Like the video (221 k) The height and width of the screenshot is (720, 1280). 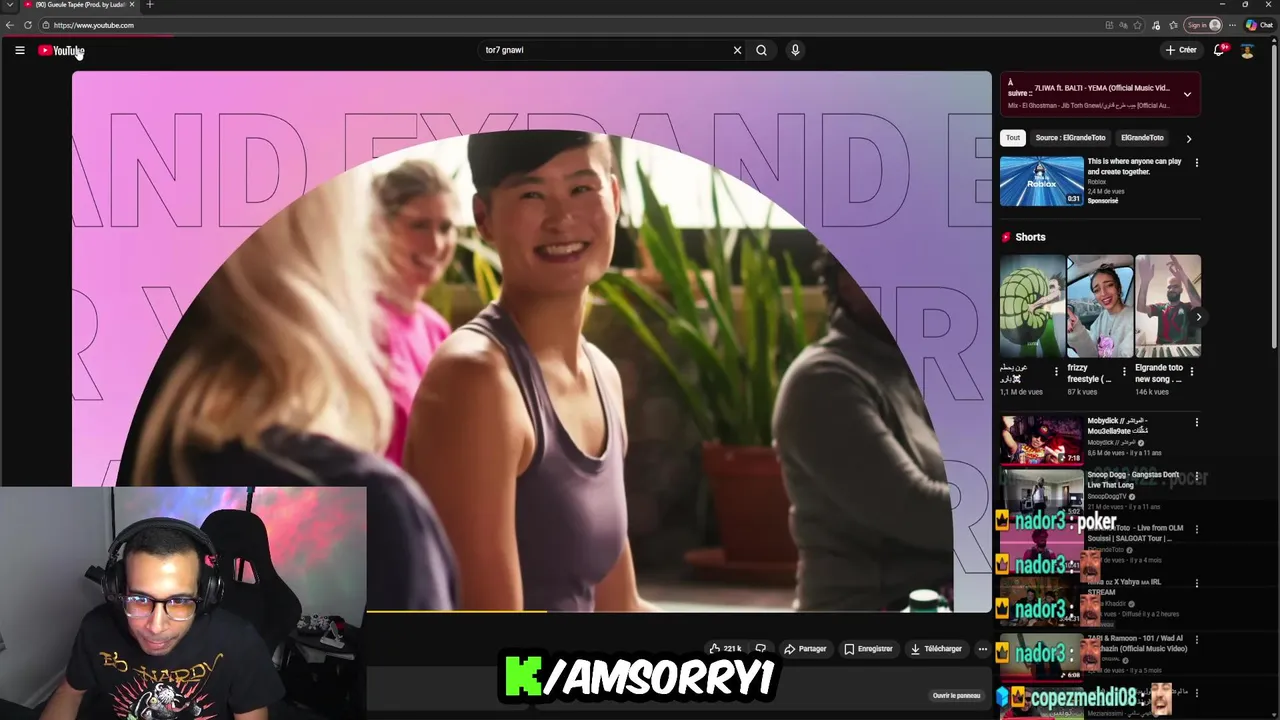[726, 649]
